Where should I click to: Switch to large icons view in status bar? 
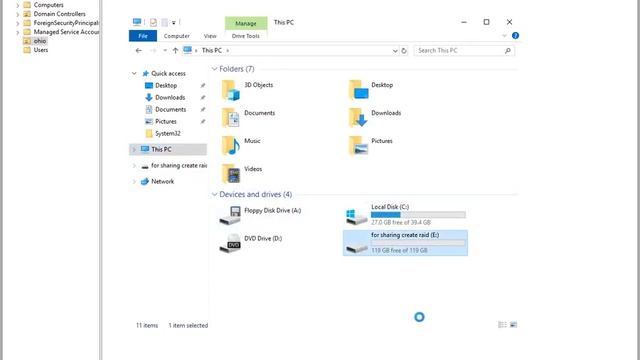pos(513,325)
